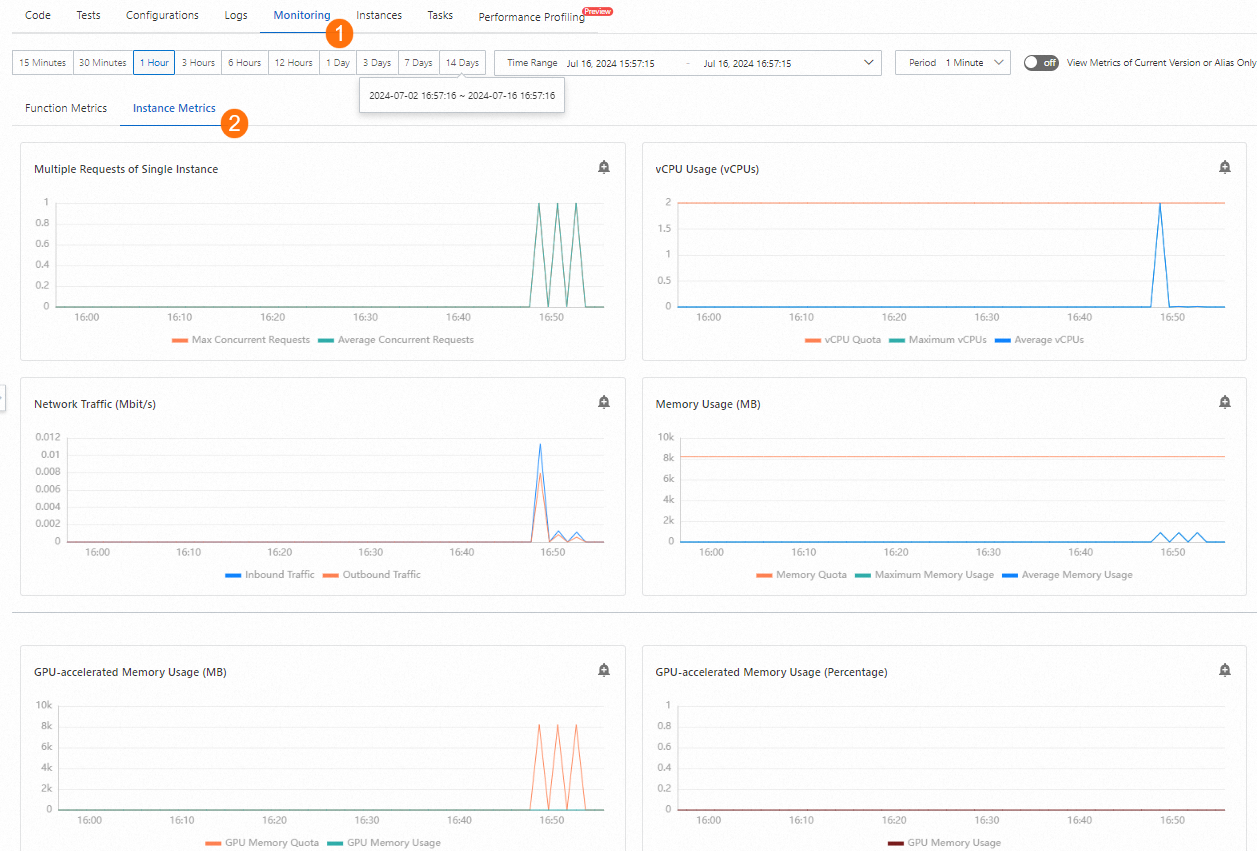The image size is (1257, 851).
Task: Click the bell on GPU Memory Usage Percentage chart
Action: coord(1224,670)
